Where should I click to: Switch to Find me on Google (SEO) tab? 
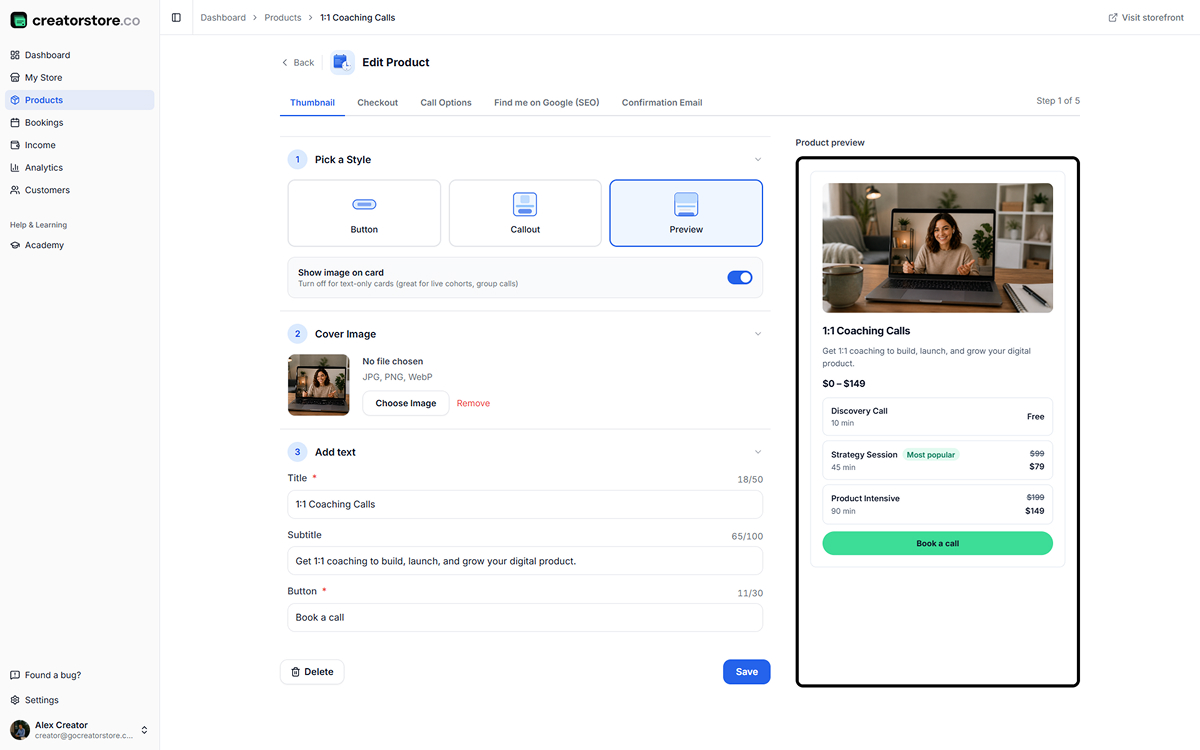pyautogui.click(x=547, y=102)
